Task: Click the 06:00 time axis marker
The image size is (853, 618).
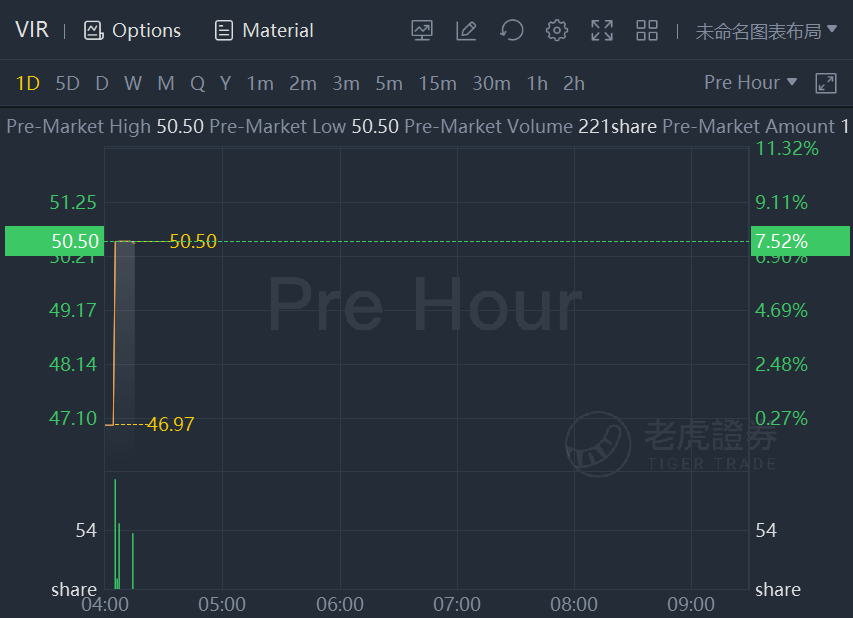Action: click(340, 605)
